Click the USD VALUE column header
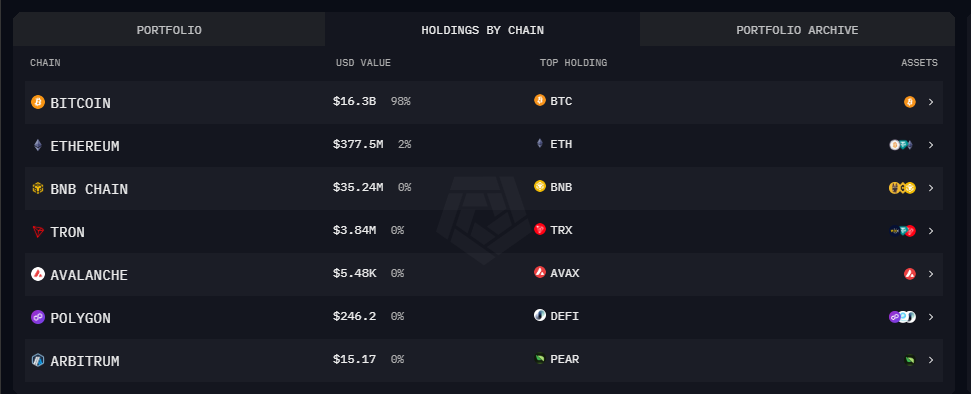Viewport: 971px width, 394px height. click(x=364, y=63)
